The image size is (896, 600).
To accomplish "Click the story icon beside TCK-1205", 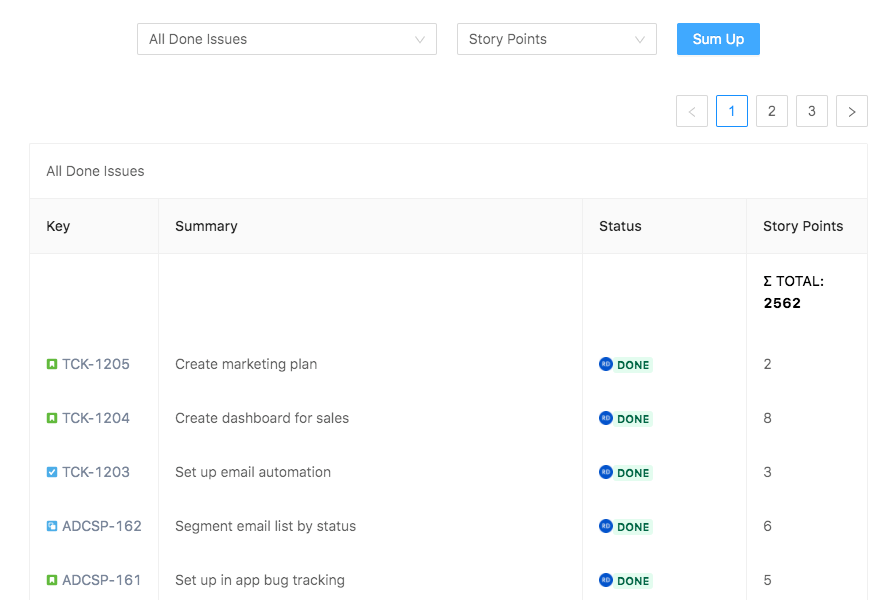I will click(x=52, y=364).
